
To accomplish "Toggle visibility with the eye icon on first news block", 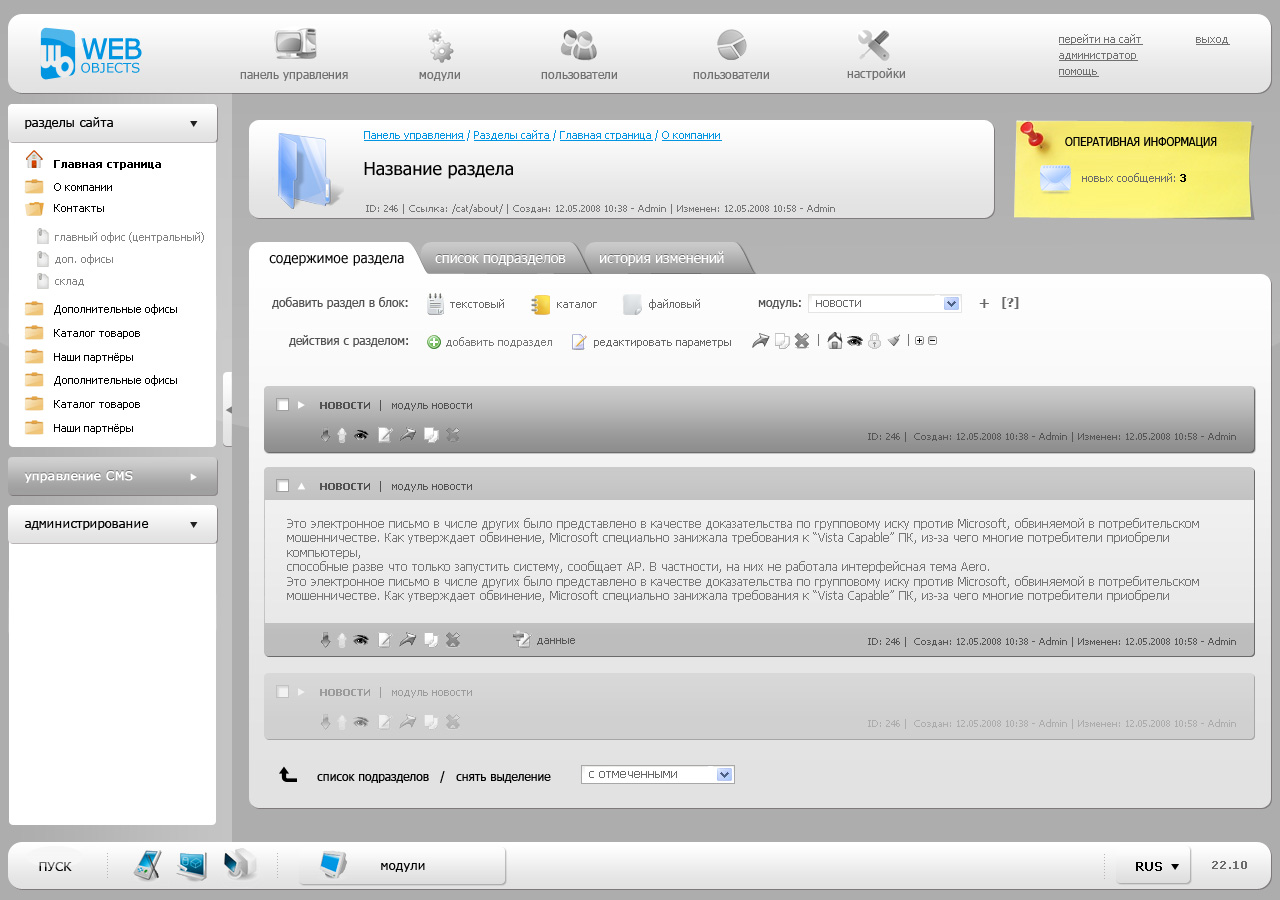I will (x=362, y=435).
